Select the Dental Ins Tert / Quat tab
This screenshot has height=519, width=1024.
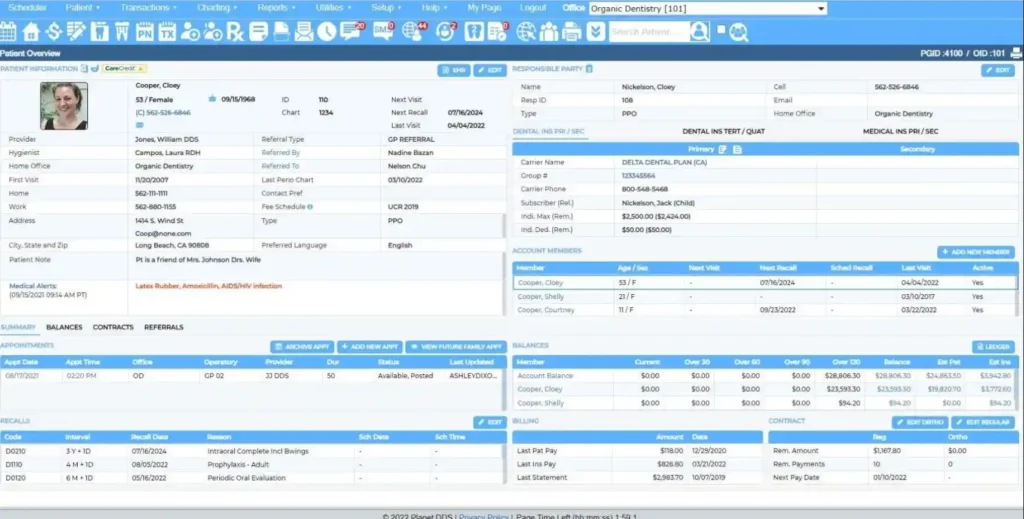(724, 131)
